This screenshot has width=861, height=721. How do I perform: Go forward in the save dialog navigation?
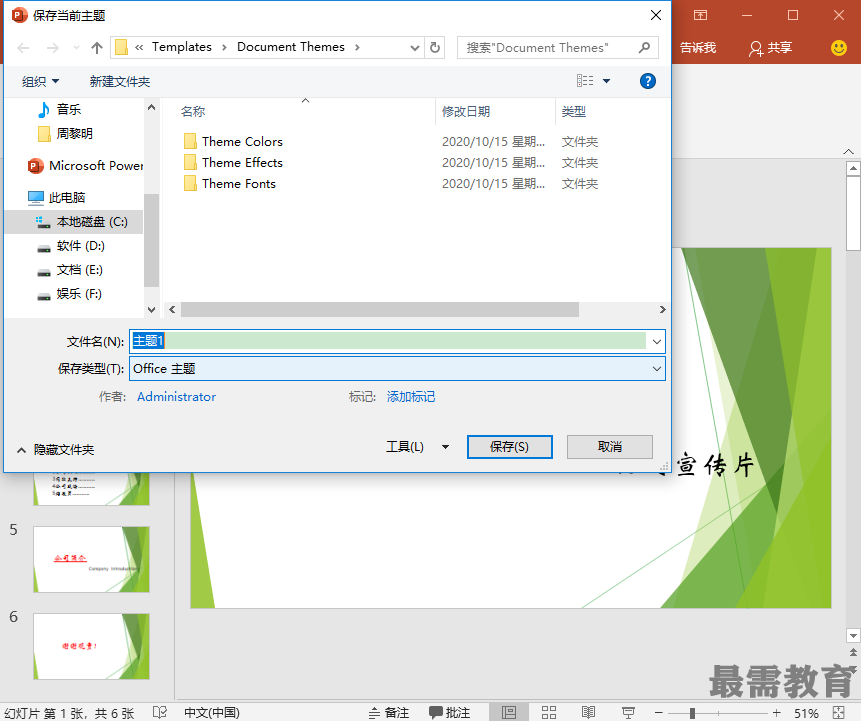coord(53,48)
